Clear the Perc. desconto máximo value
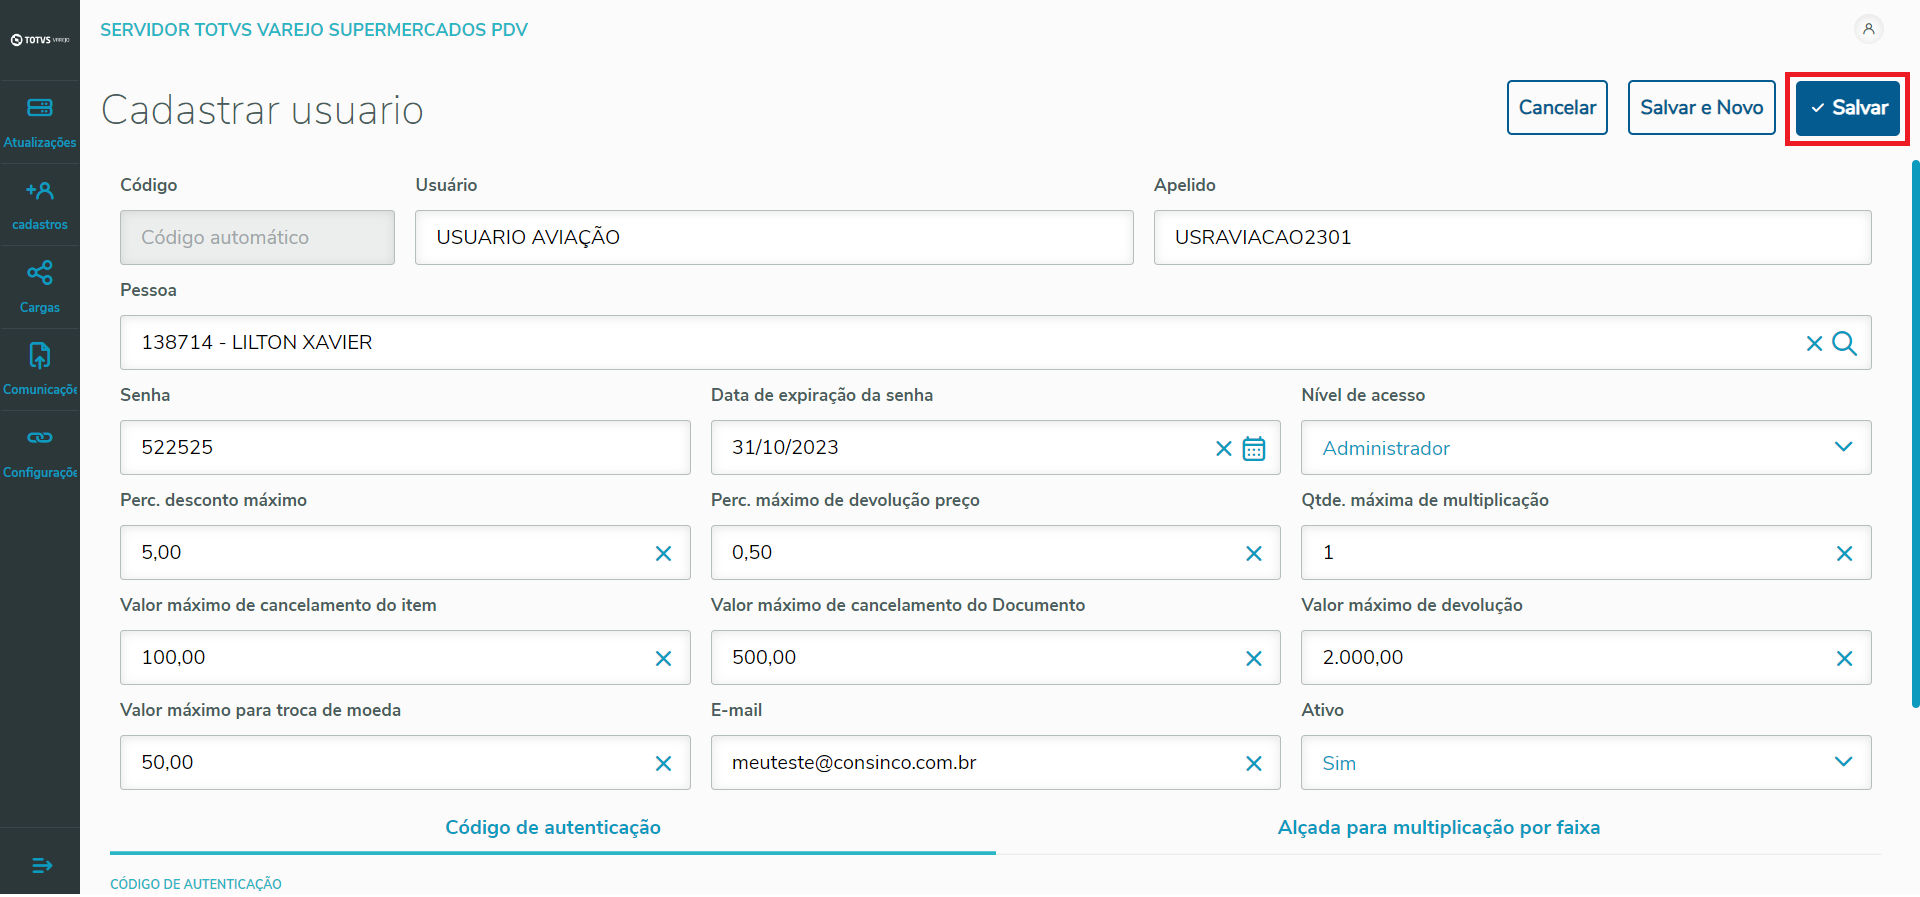The image size is (1920, 897). point(663,553)
